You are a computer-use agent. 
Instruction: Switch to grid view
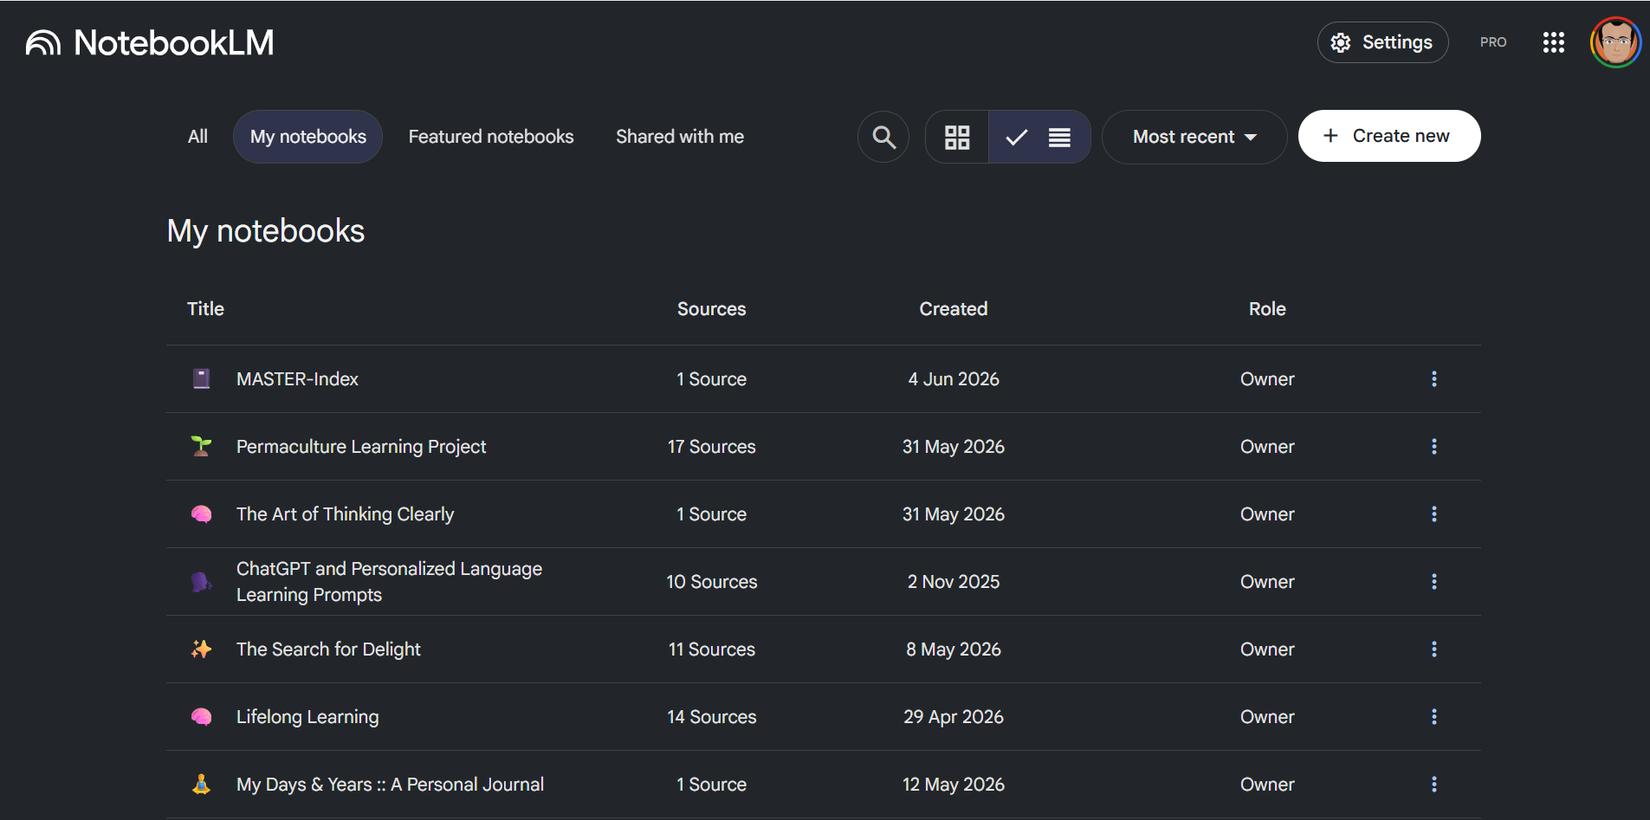coord(957,137)
